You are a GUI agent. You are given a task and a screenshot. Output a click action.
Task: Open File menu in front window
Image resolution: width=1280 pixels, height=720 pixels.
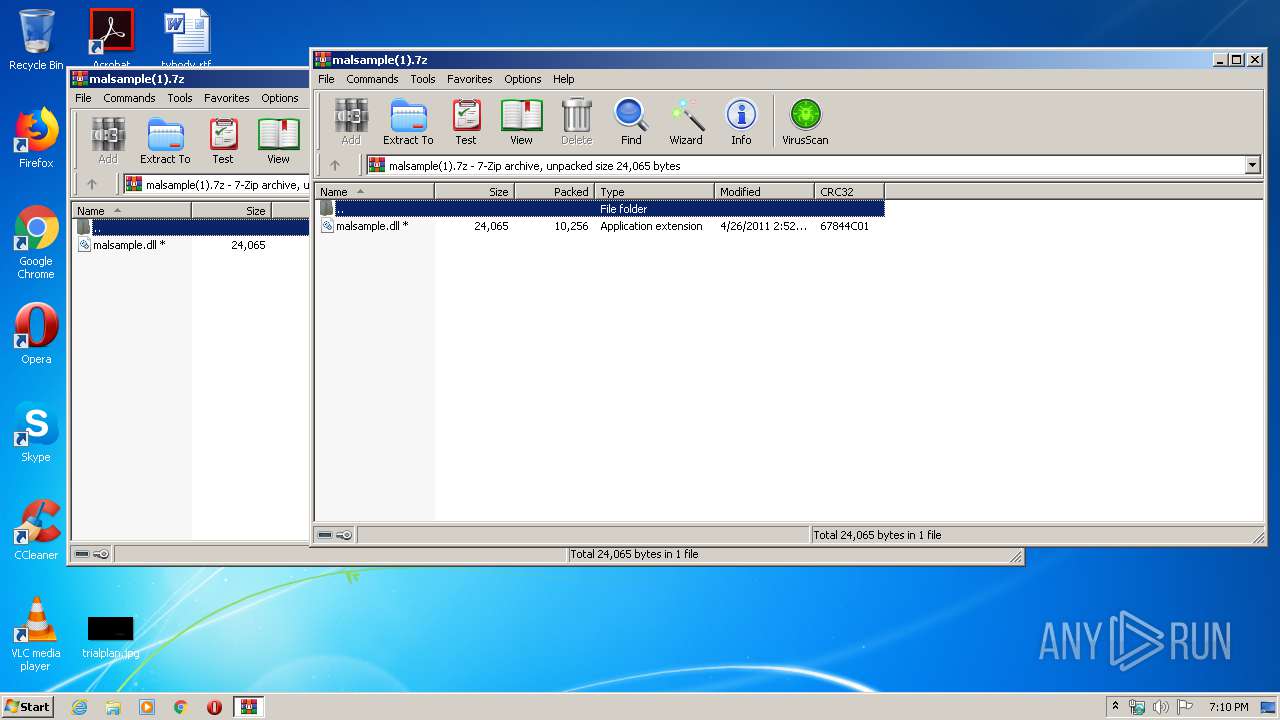326,79
